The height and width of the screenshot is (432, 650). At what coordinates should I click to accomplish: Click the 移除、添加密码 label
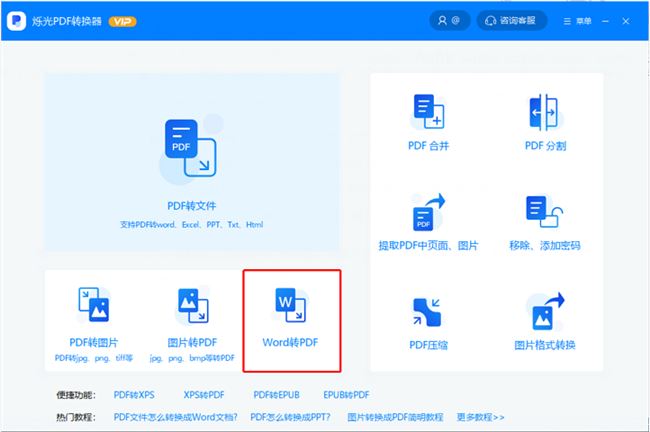545,245
